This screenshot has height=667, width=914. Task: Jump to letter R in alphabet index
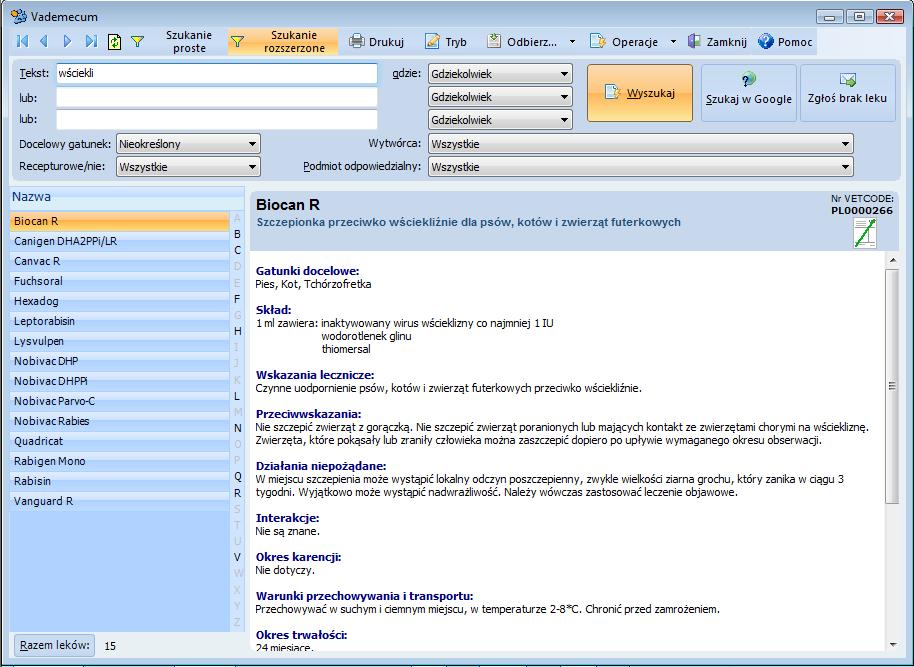pyautogui.click(x=237, y=493)
